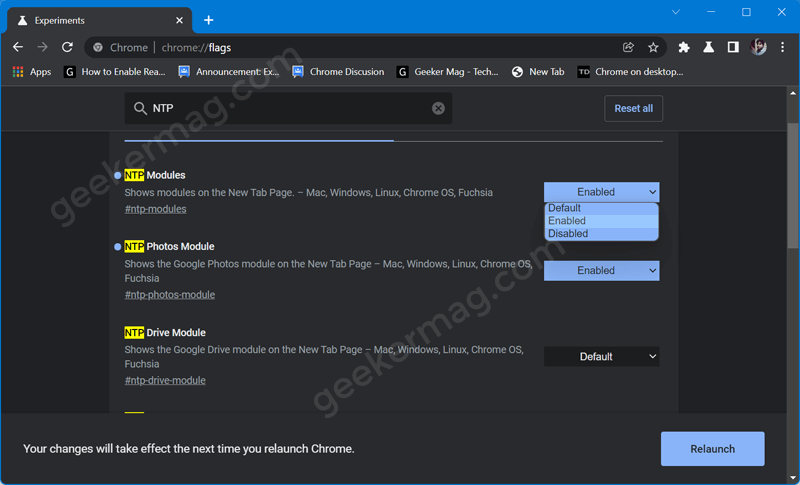Open the profile avatar menu

[758, 47]
